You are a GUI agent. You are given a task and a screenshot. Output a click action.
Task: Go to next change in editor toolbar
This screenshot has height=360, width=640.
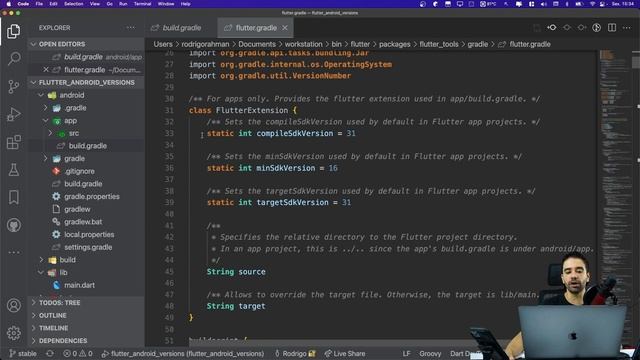[582, 28]
